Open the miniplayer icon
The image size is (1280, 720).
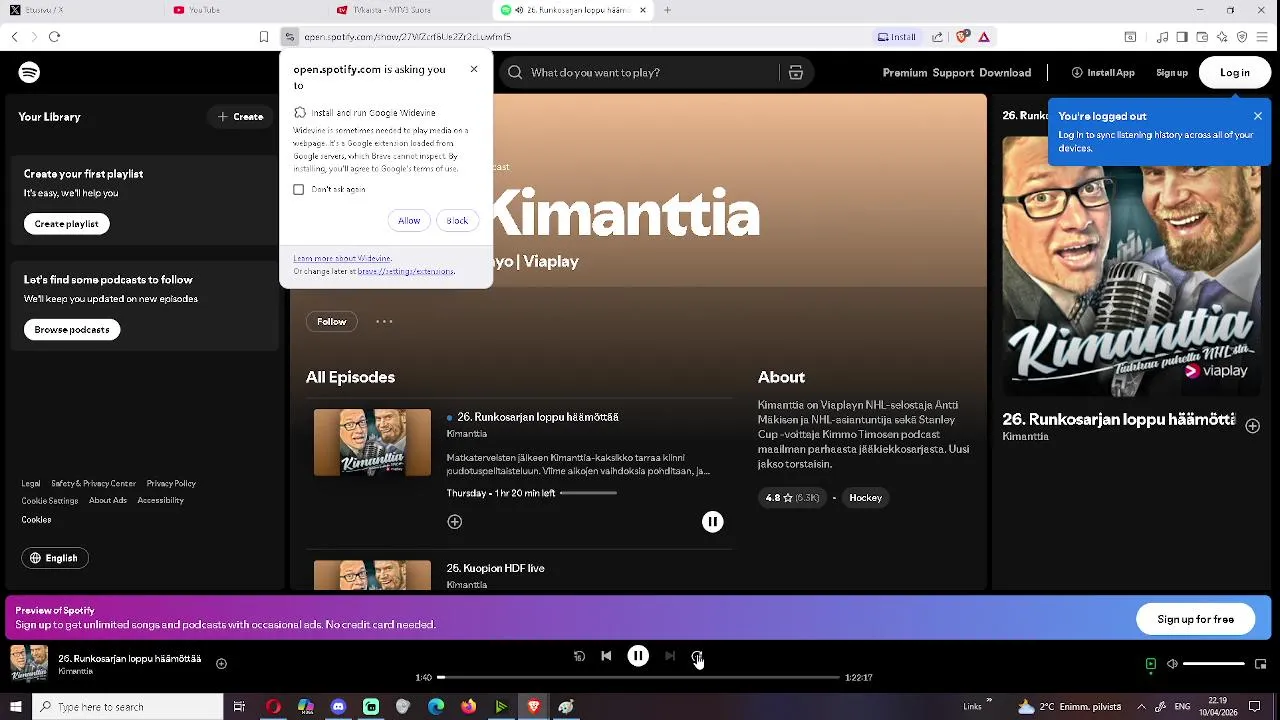[1260, 664]
